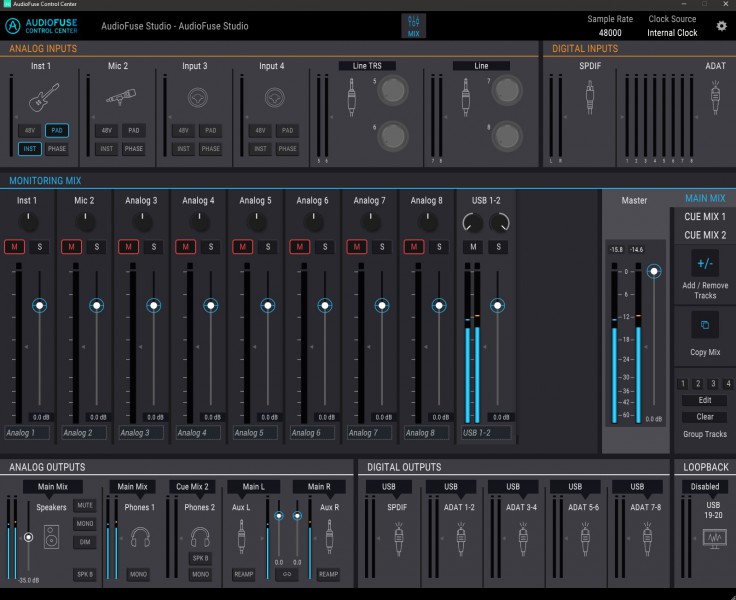Toggle PAD on Inst 1 input
This screenshot has height=600, width=736.
57,131
